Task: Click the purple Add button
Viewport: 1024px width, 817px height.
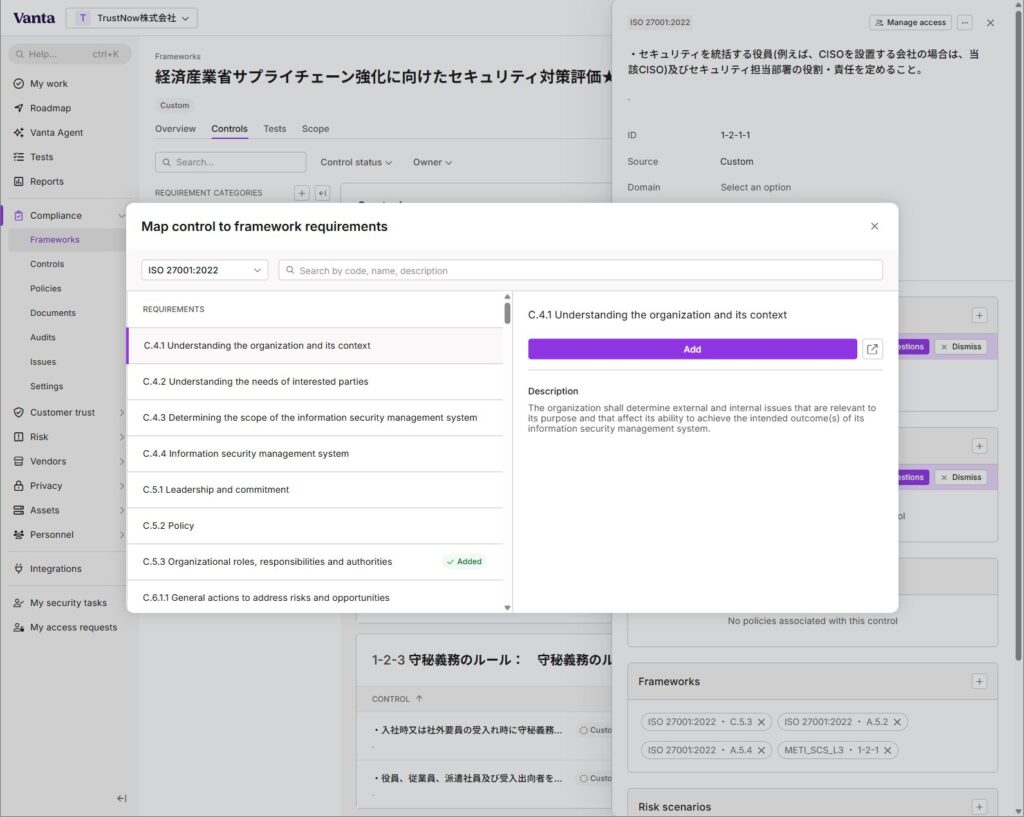Action: (x=692, y=349)
